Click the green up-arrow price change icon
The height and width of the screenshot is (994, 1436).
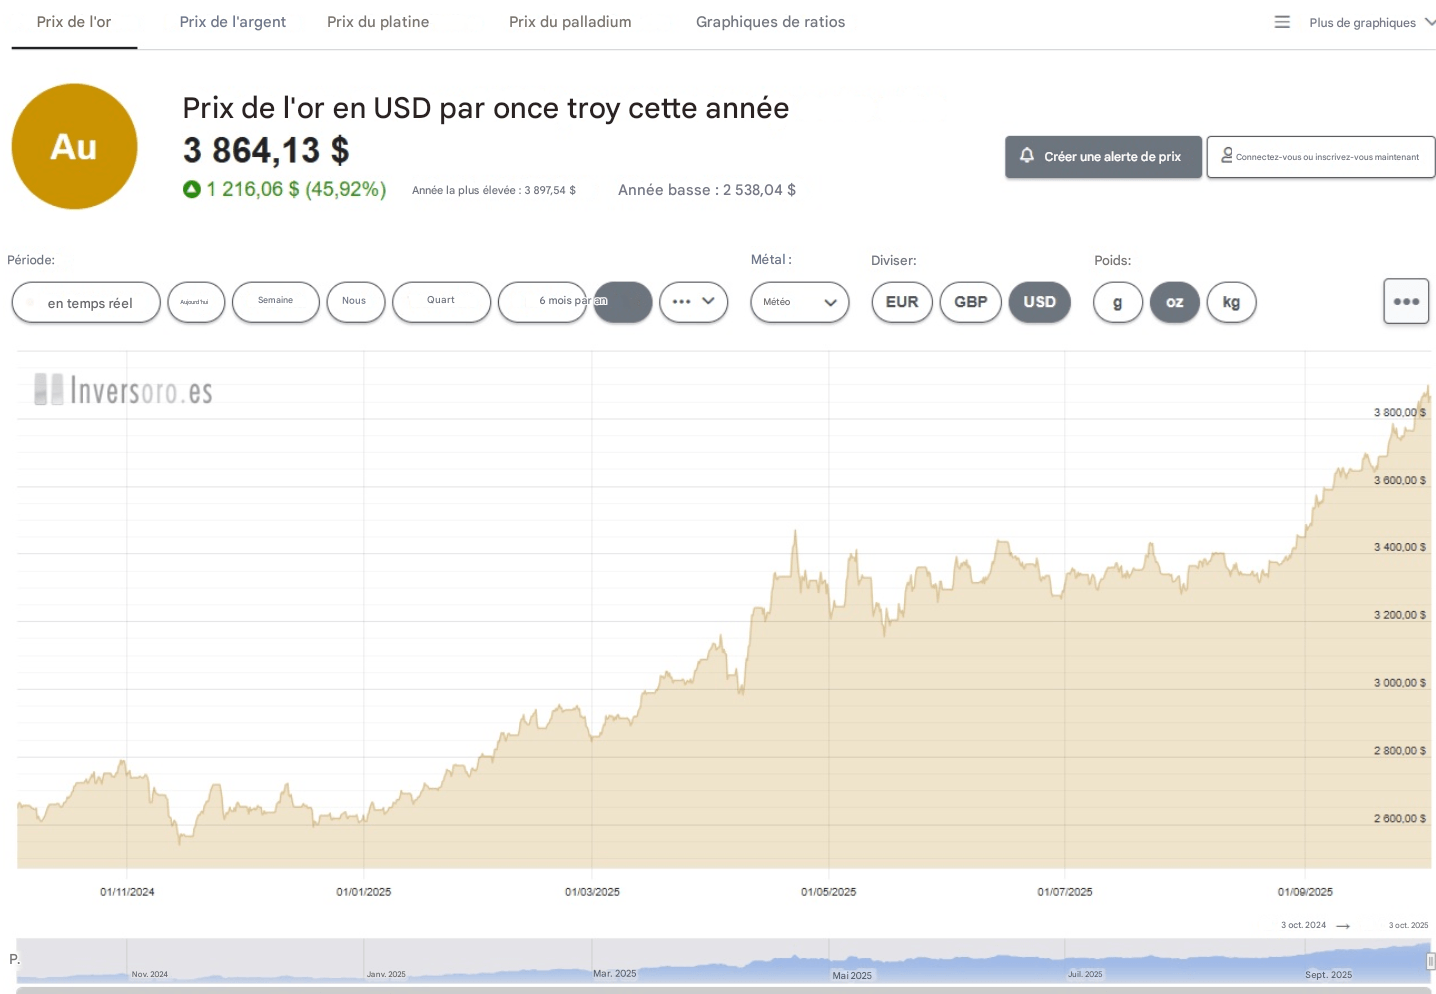(x=192, y=189)
